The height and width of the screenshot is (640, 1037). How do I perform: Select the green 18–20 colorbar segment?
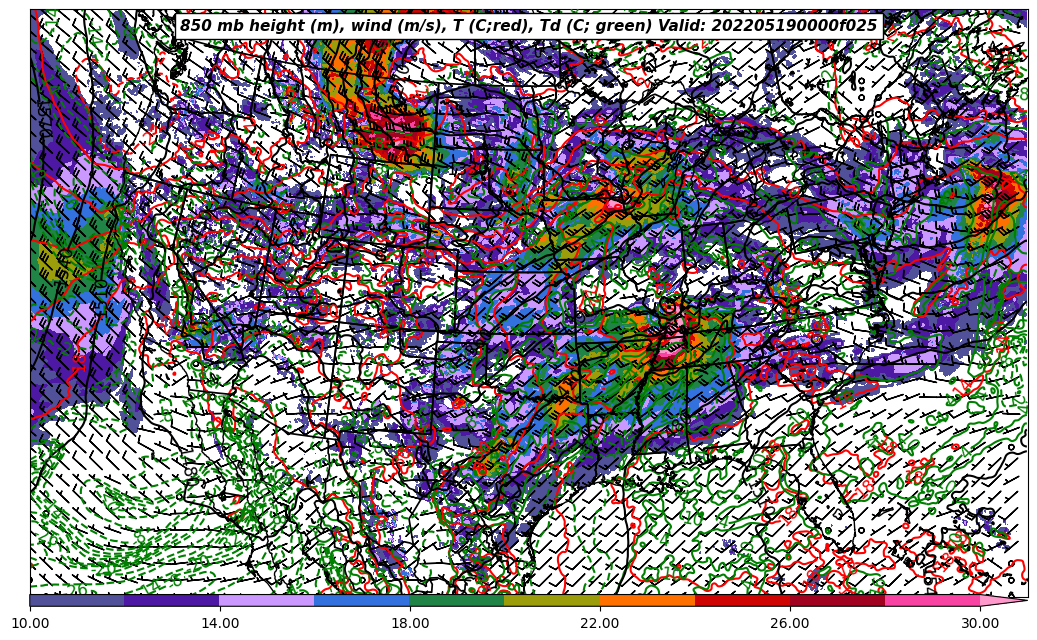(x=457, y=600)
